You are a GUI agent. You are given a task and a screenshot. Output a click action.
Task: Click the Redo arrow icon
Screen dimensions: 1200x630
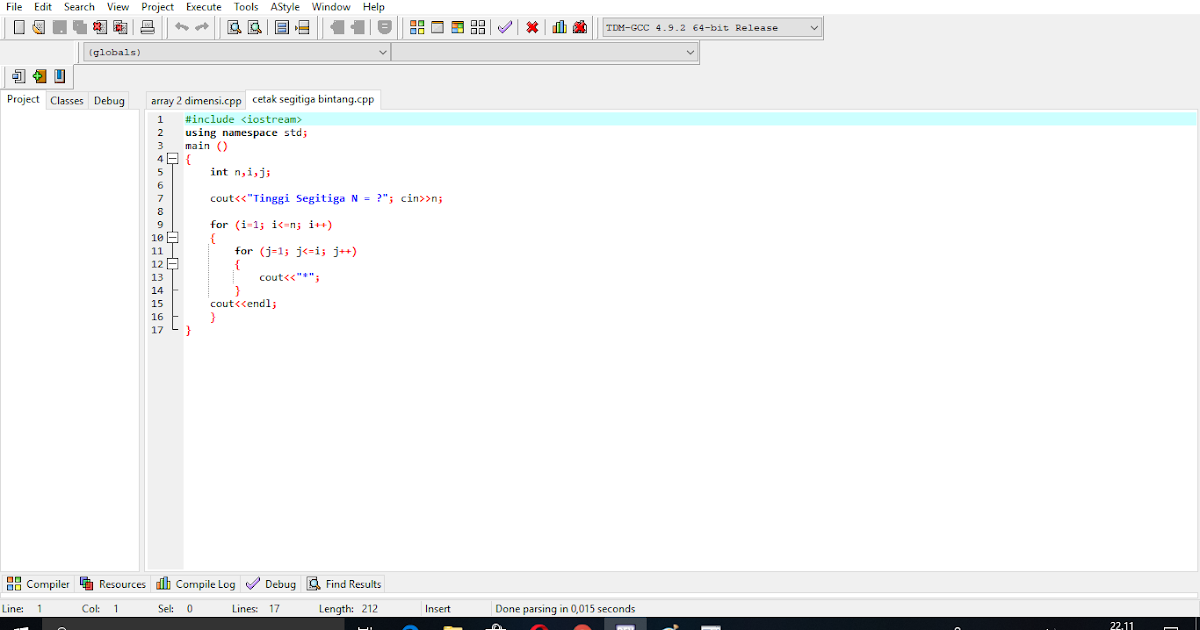202,27
